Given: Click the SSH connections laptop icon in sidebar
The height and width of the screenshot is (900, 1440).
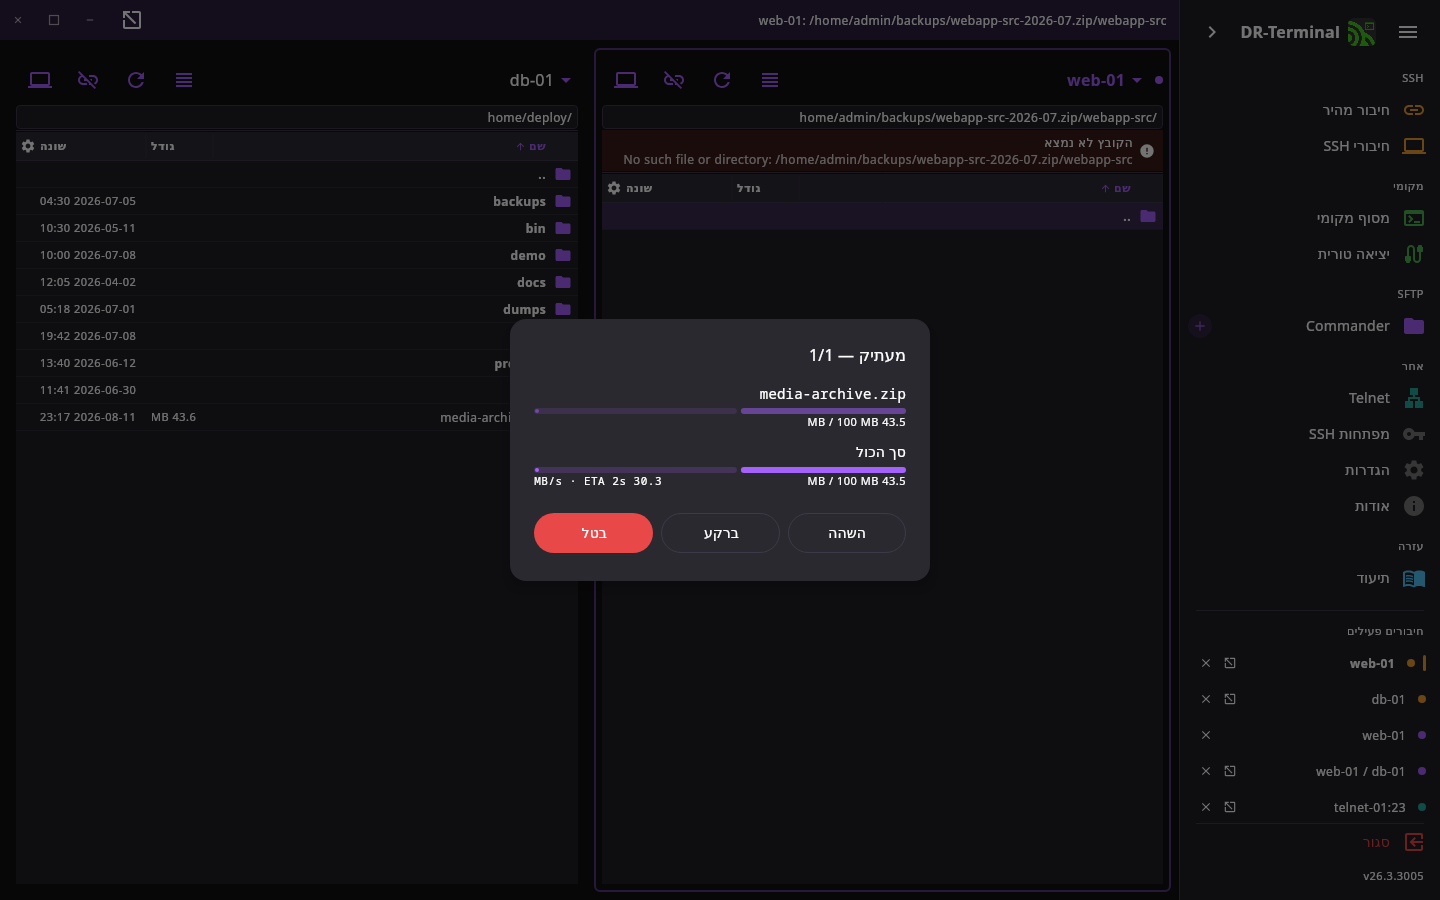Looking at the screenshot, I should tap(1414, 146).
